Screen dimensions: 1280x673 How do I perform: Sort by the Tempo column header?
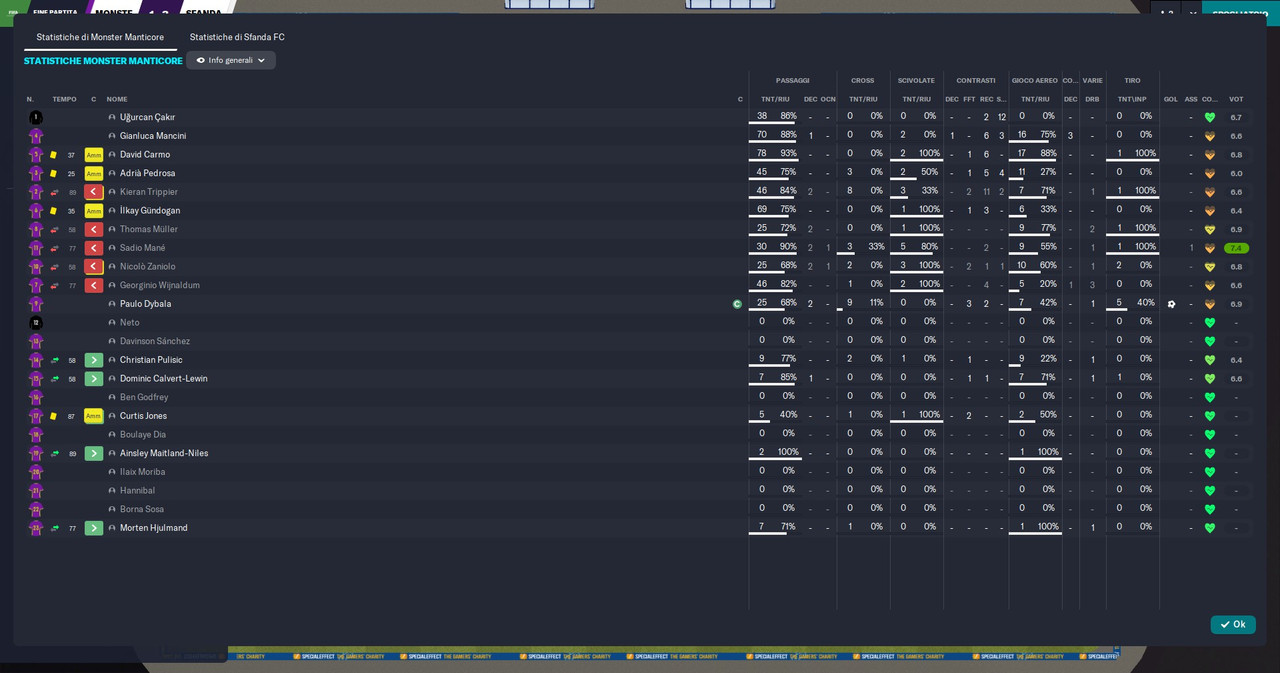64,99
